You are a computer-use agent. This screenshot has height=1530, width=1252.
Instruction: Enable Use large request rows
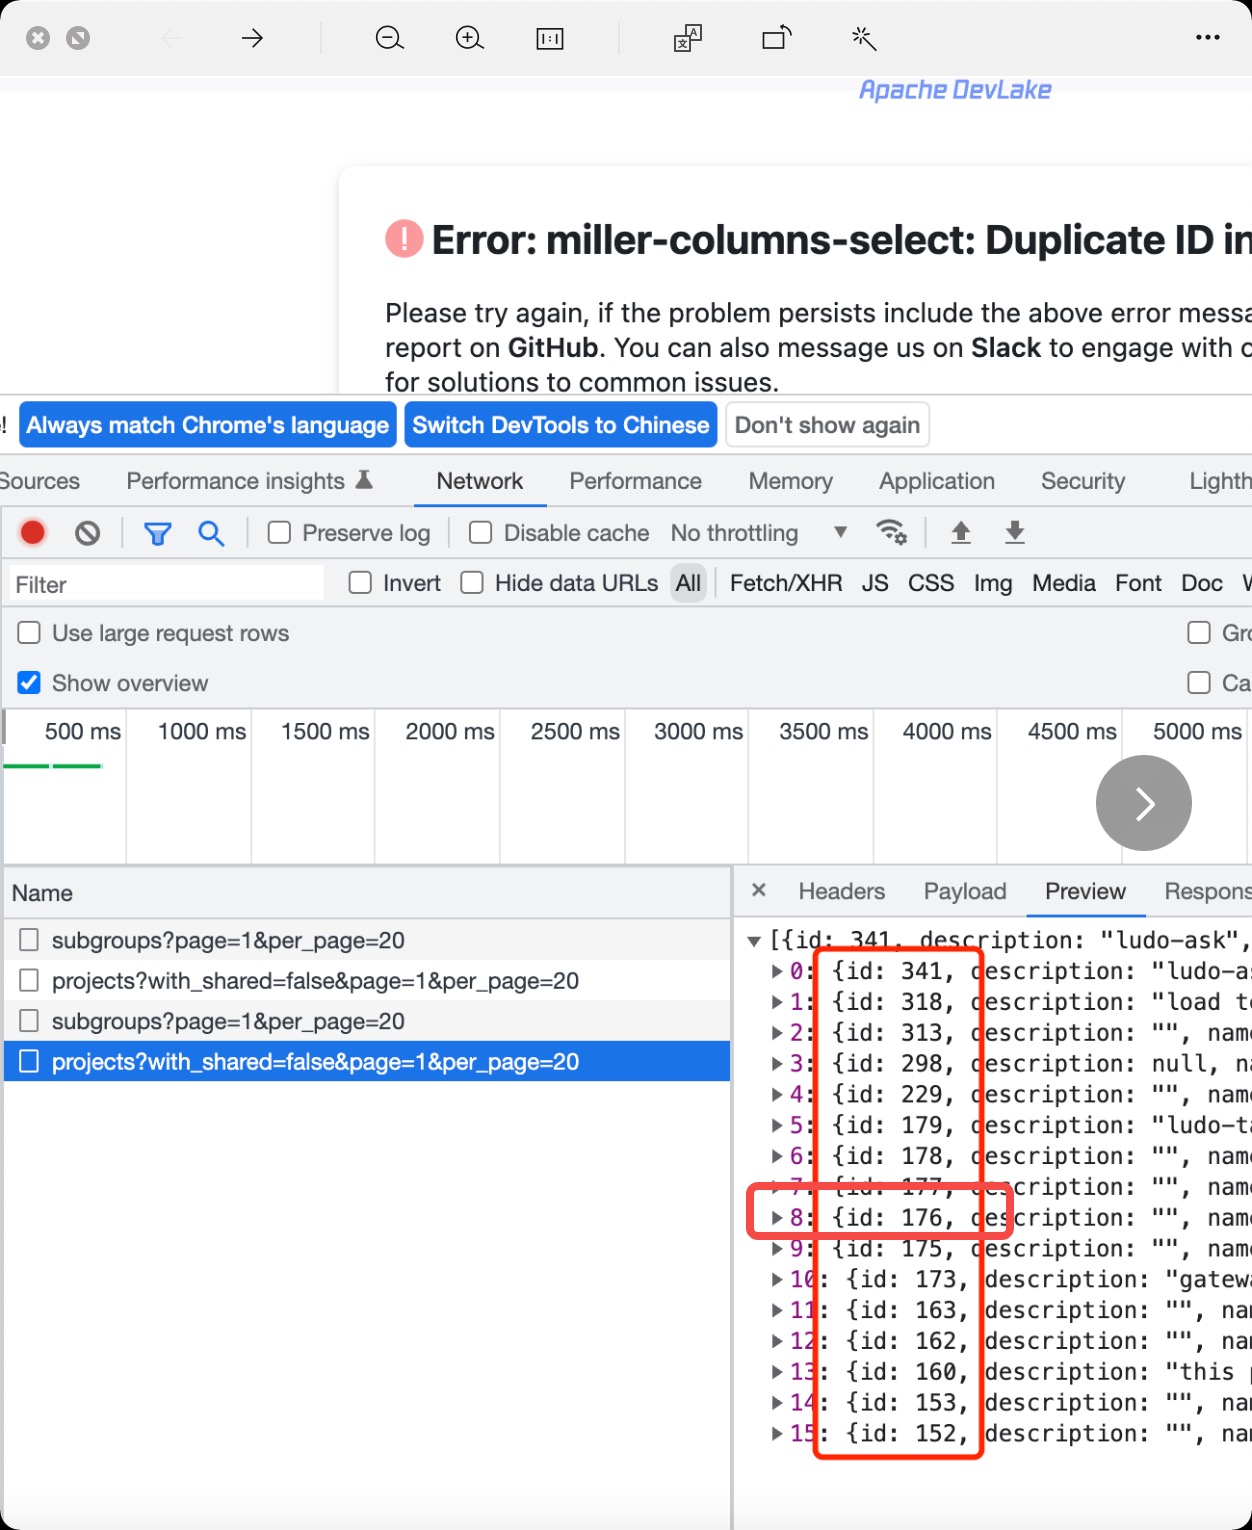[29, 633]
